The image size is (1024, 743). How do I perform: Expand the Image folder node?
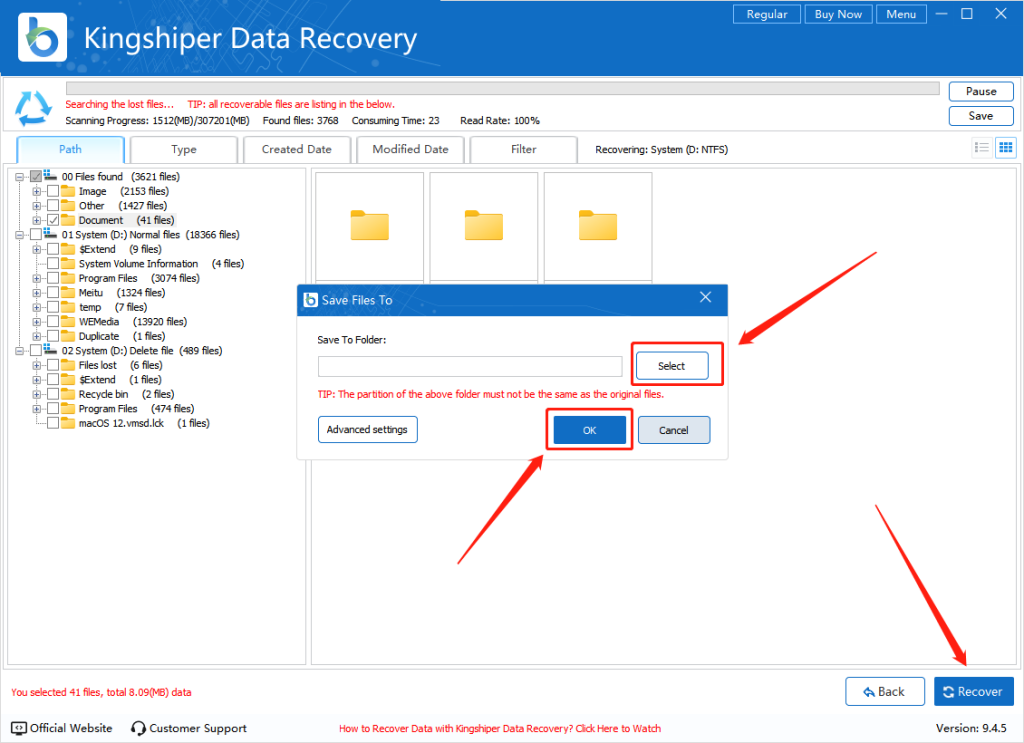click(37, 191)
